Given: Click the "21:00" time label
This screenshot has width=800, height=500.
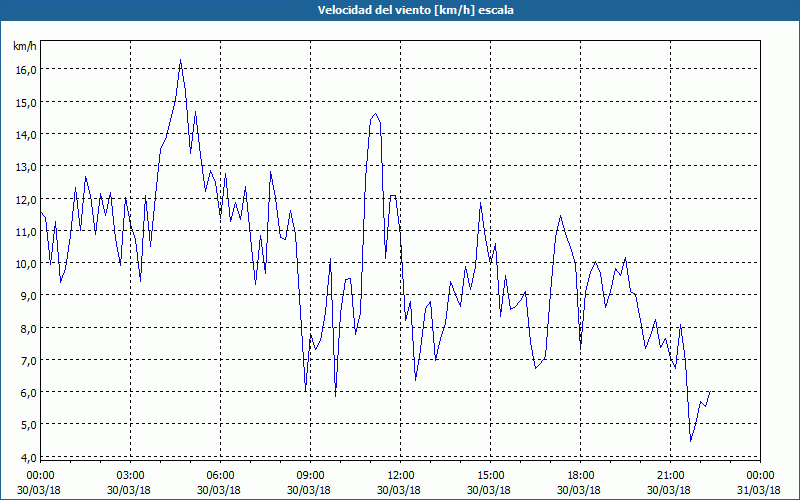Looking at the screenshot, I should coord(670,476).
